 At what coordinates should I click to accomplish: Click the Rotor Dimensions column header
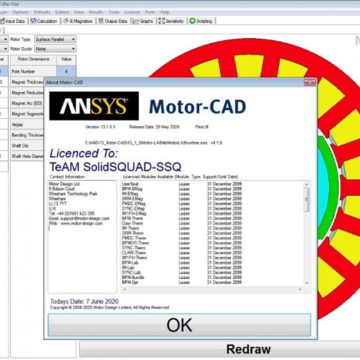click(x=33, y=59)
